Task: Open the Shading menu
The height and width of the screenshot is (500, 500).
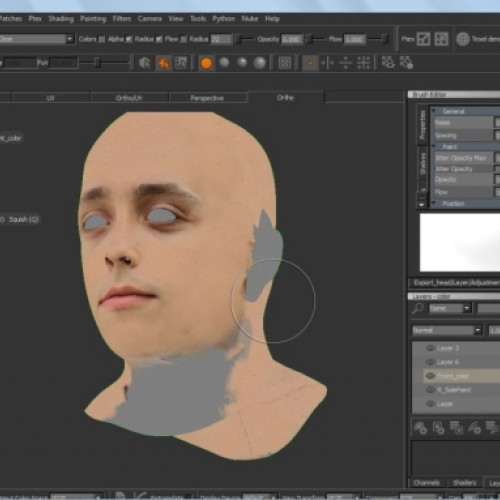Action: pos(61,19)
